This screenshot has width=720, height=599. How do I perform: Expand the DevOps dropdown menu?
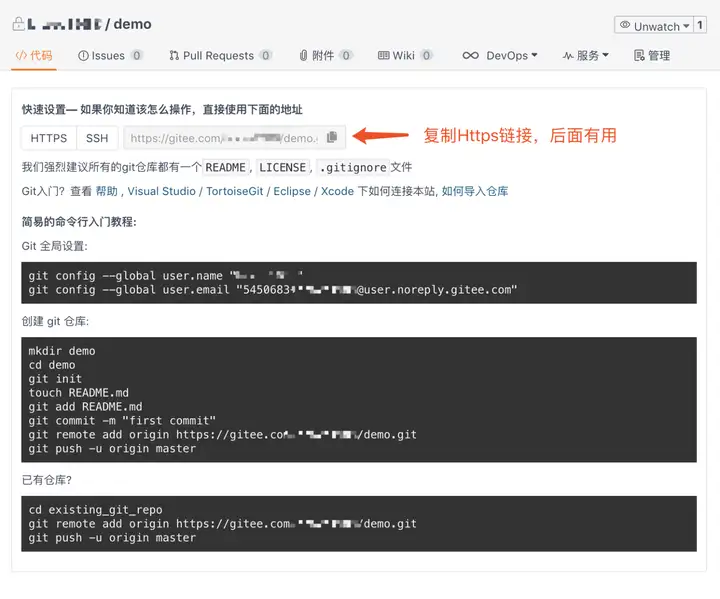pos(500,56)
